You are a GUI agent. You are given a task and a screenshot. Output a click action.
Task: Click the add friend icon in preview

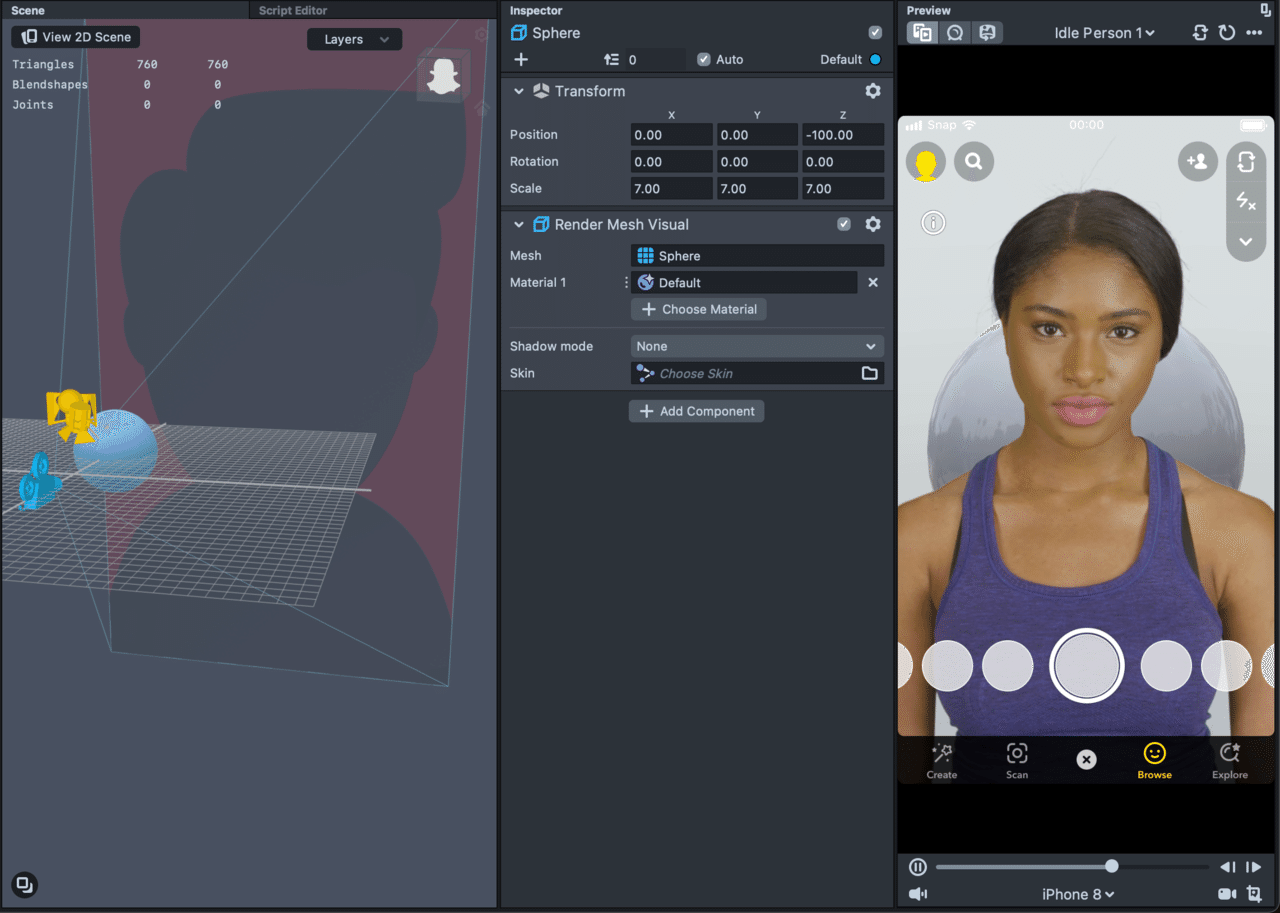tap(1198, 161)
